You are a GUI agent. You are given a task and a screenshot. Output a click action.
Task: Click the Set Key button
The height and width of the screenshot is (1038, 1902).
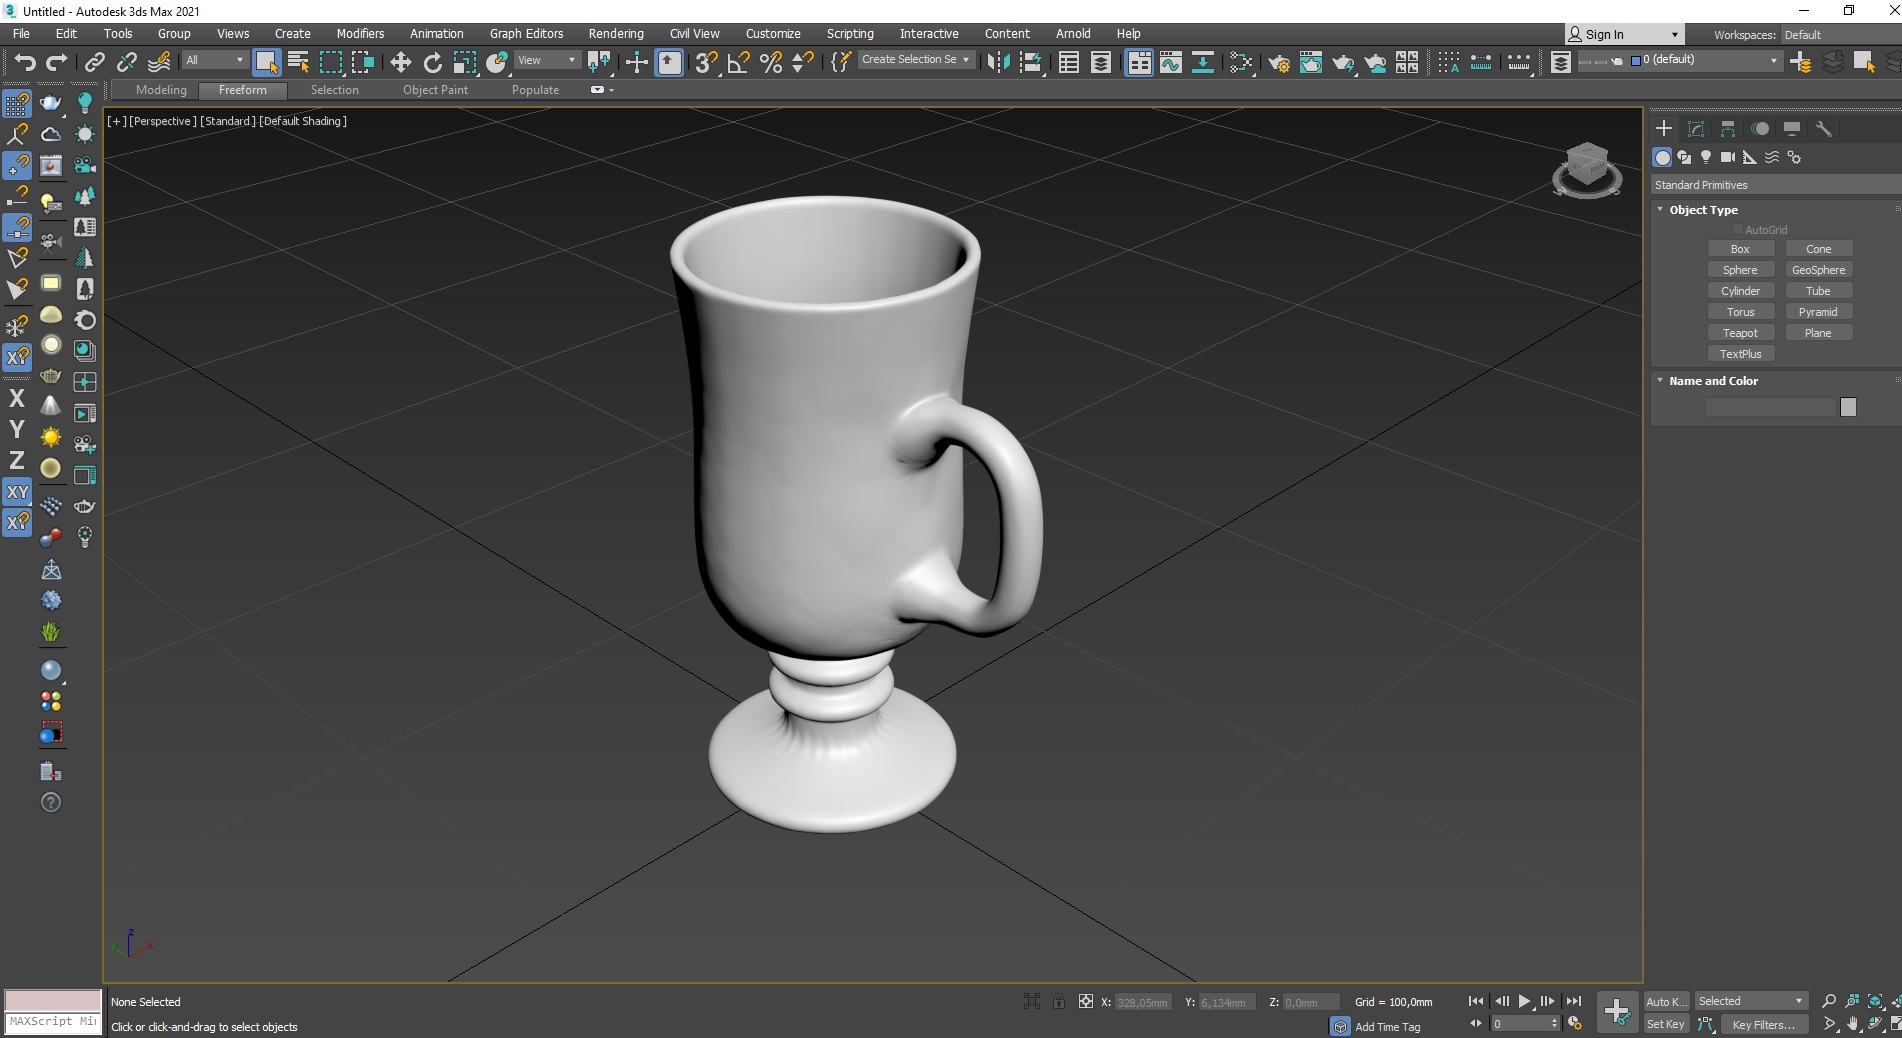pos(1666,1024)
